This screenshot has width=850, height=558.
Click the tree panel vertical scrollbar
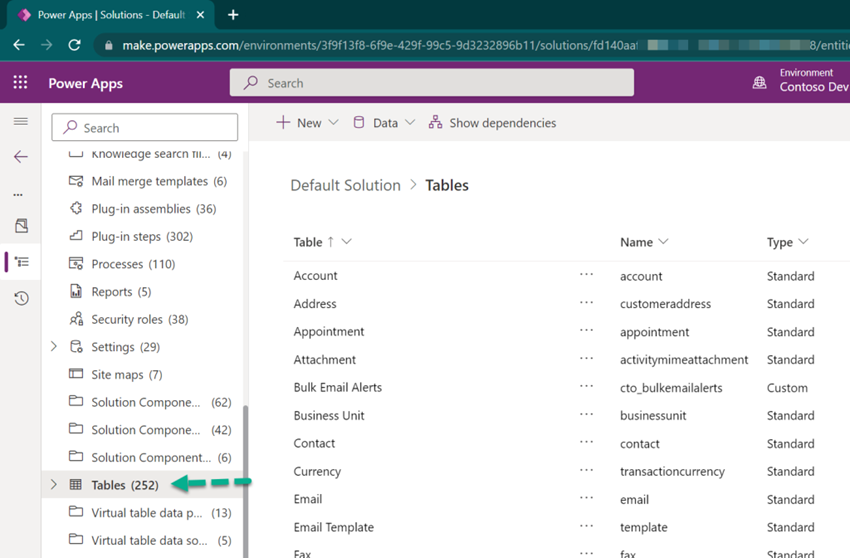pos(246,482)
